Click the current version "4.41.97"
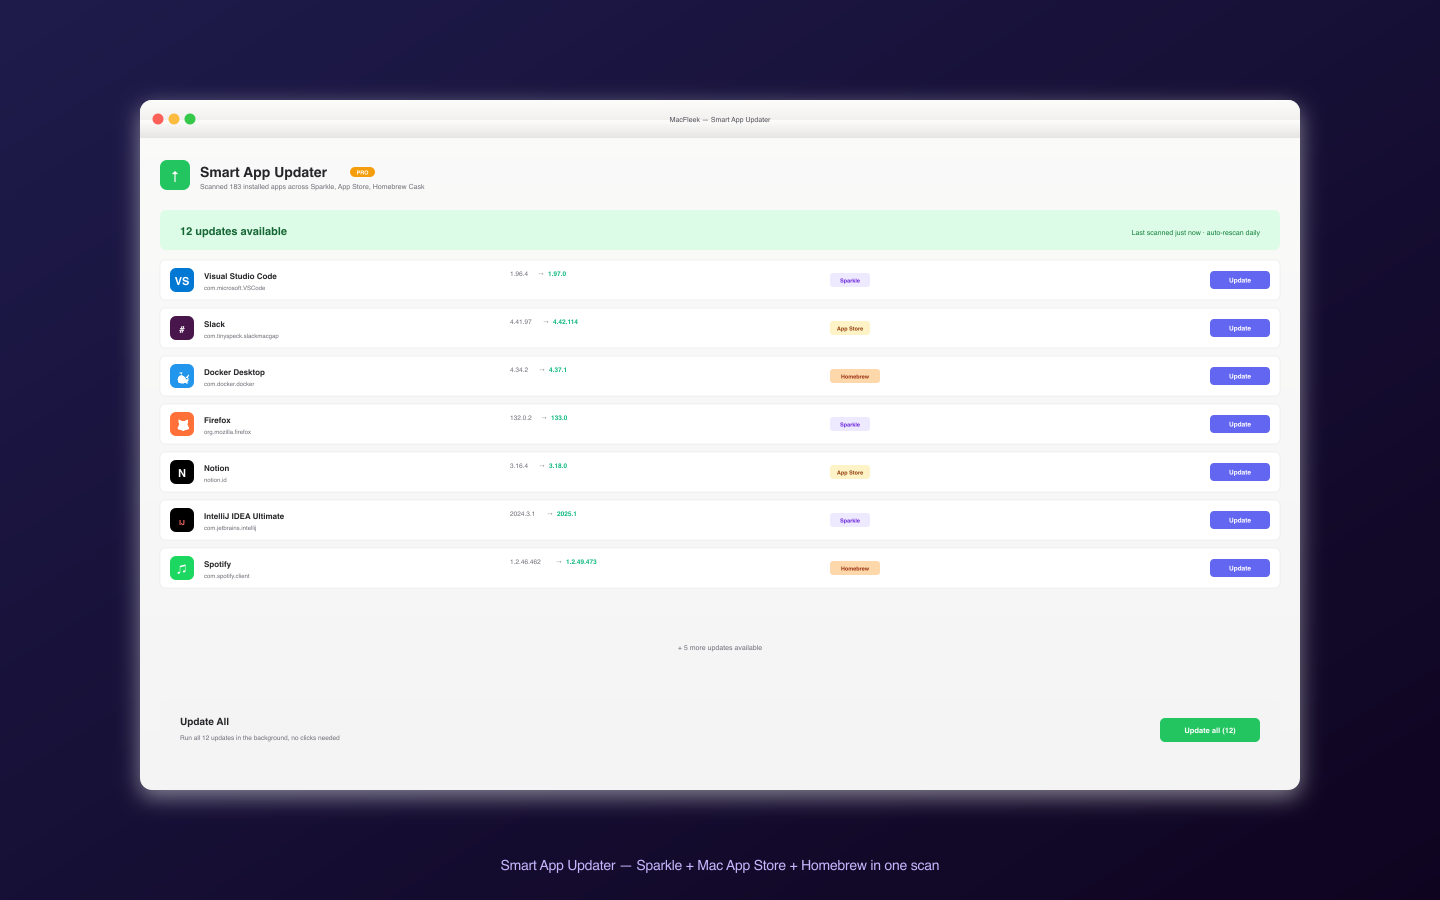The width and height of the screenshot is (1440, 900). [521, 322]
